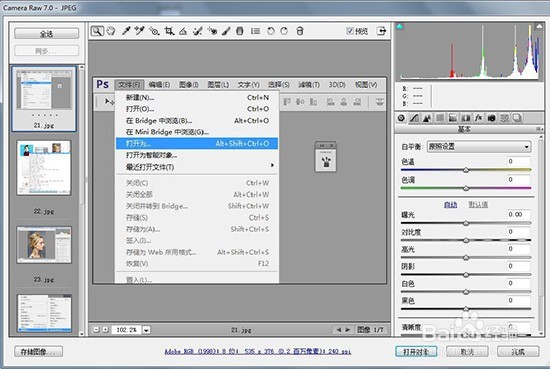The height and width of the screenshot is (369, 550).
Task: Select the Red Eye Removal tool
Action: coord(212,31)
